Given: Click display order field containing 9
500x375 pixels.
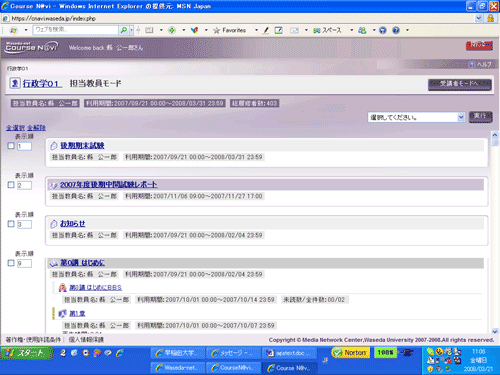Looking at the screenshot, I should click(x=24, y=263).
